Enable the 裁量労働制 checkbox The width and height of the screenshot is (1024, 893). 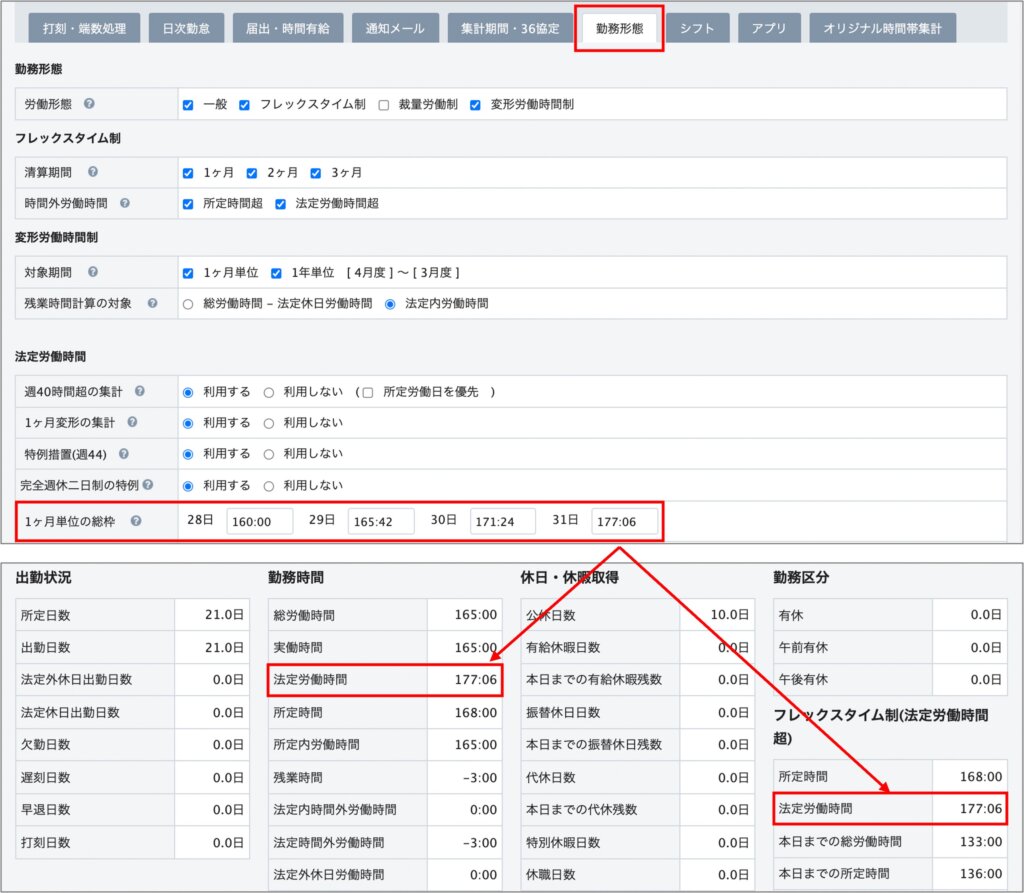384,105
